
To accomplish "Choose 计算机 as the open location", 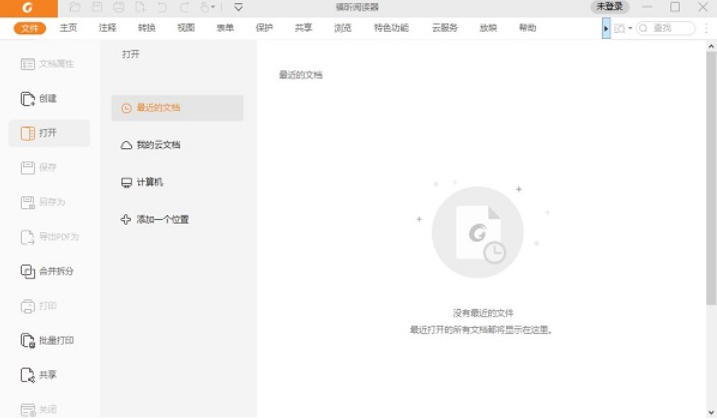I will click(177, 182).
